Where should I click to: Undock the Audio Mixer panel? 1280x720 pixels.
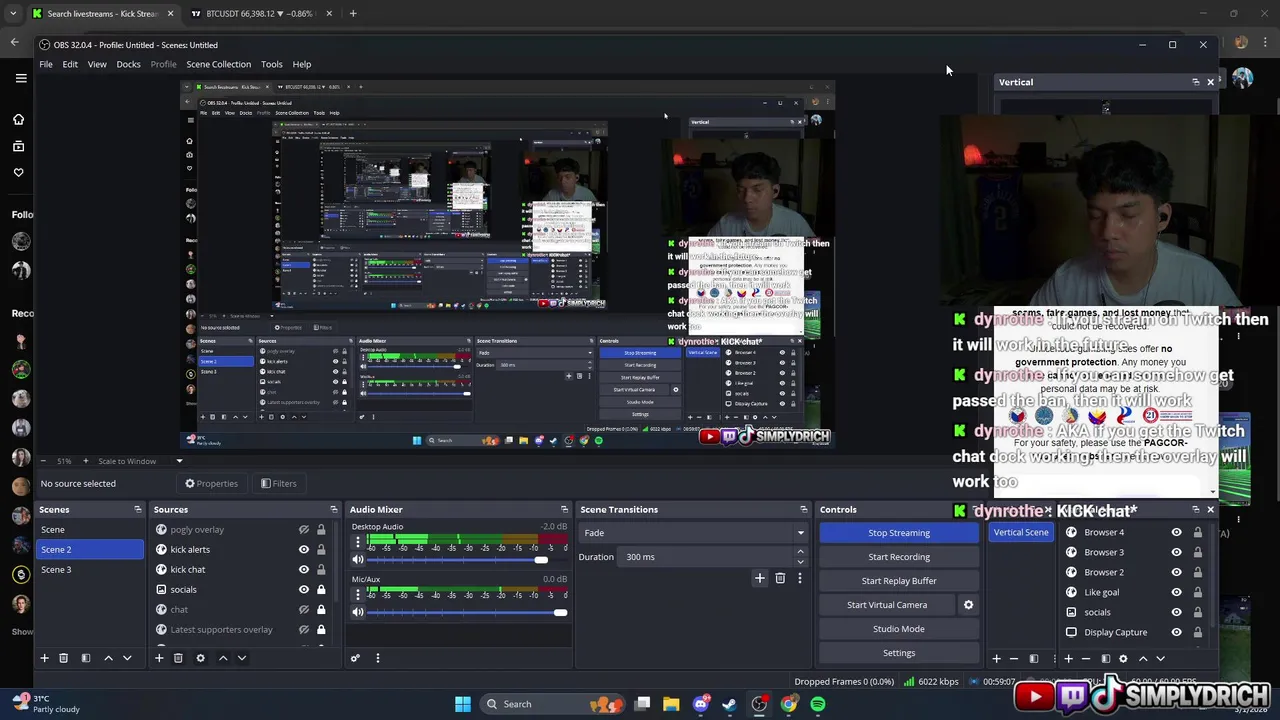(x=564, y=509)
